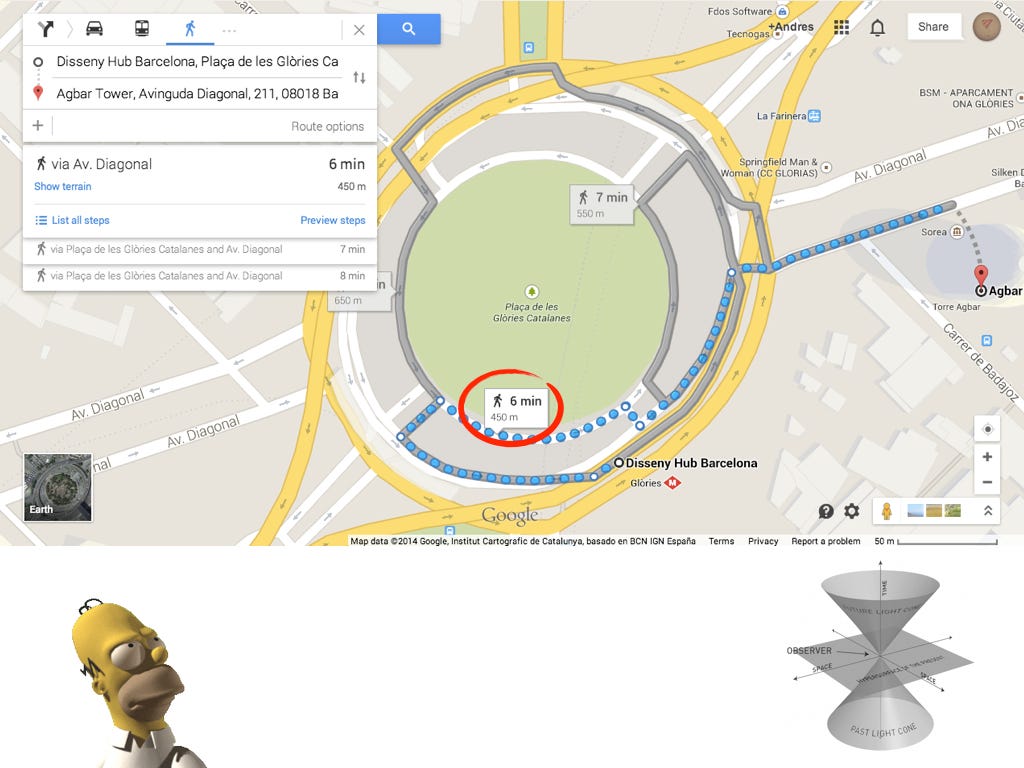Zoom in with the plus control
Image resolution: width=1024 pixels, height=768 pixels.
(987, 456)
